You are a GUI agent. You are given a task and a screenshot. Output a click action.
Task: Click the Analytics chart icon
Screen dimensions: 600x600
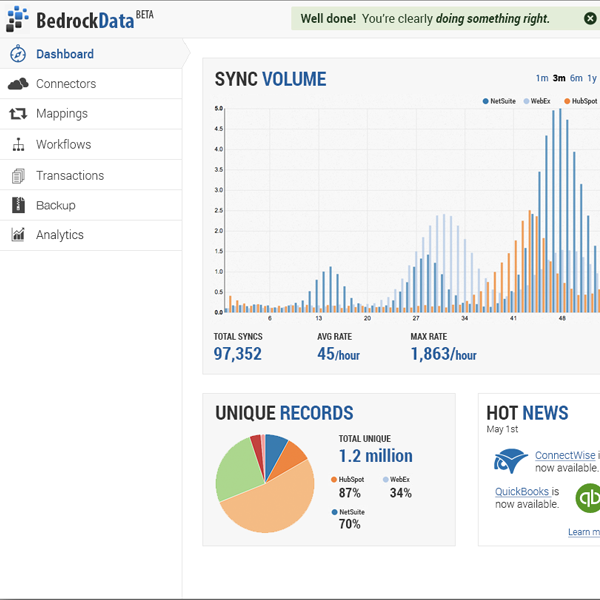[x=18, y=235]
